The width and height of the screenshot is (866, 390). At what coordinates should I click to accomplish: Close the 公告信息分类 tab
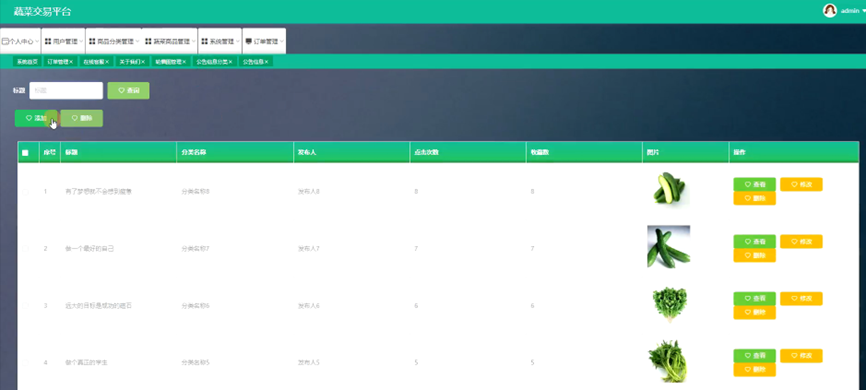tap(231, 62)
